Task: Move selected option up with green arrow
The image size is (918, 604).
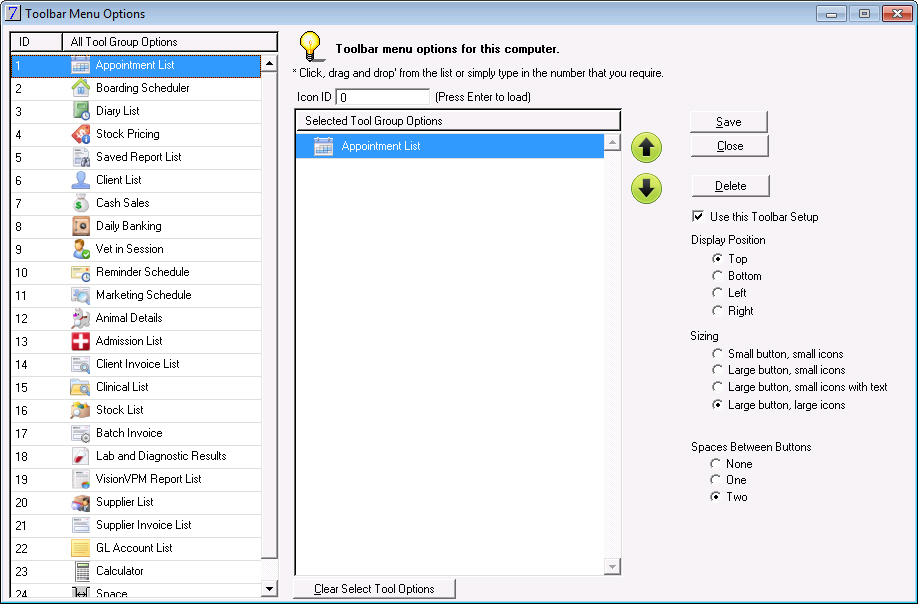Action: (646, 147)
